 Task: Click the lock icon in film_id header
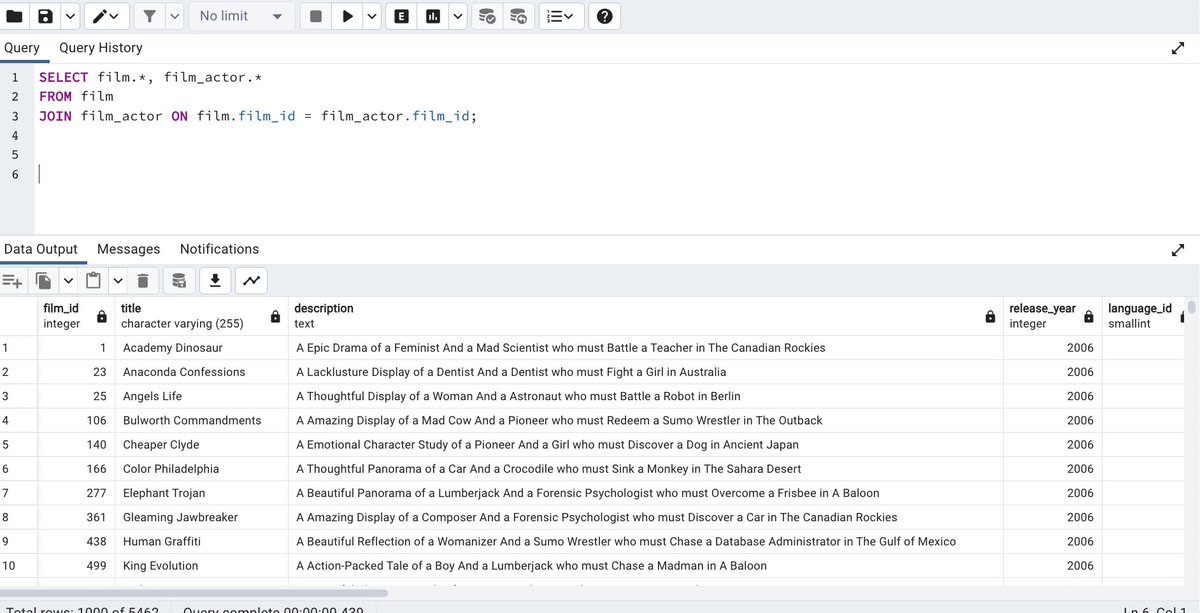pyautogui.click(x=102, y=316)
